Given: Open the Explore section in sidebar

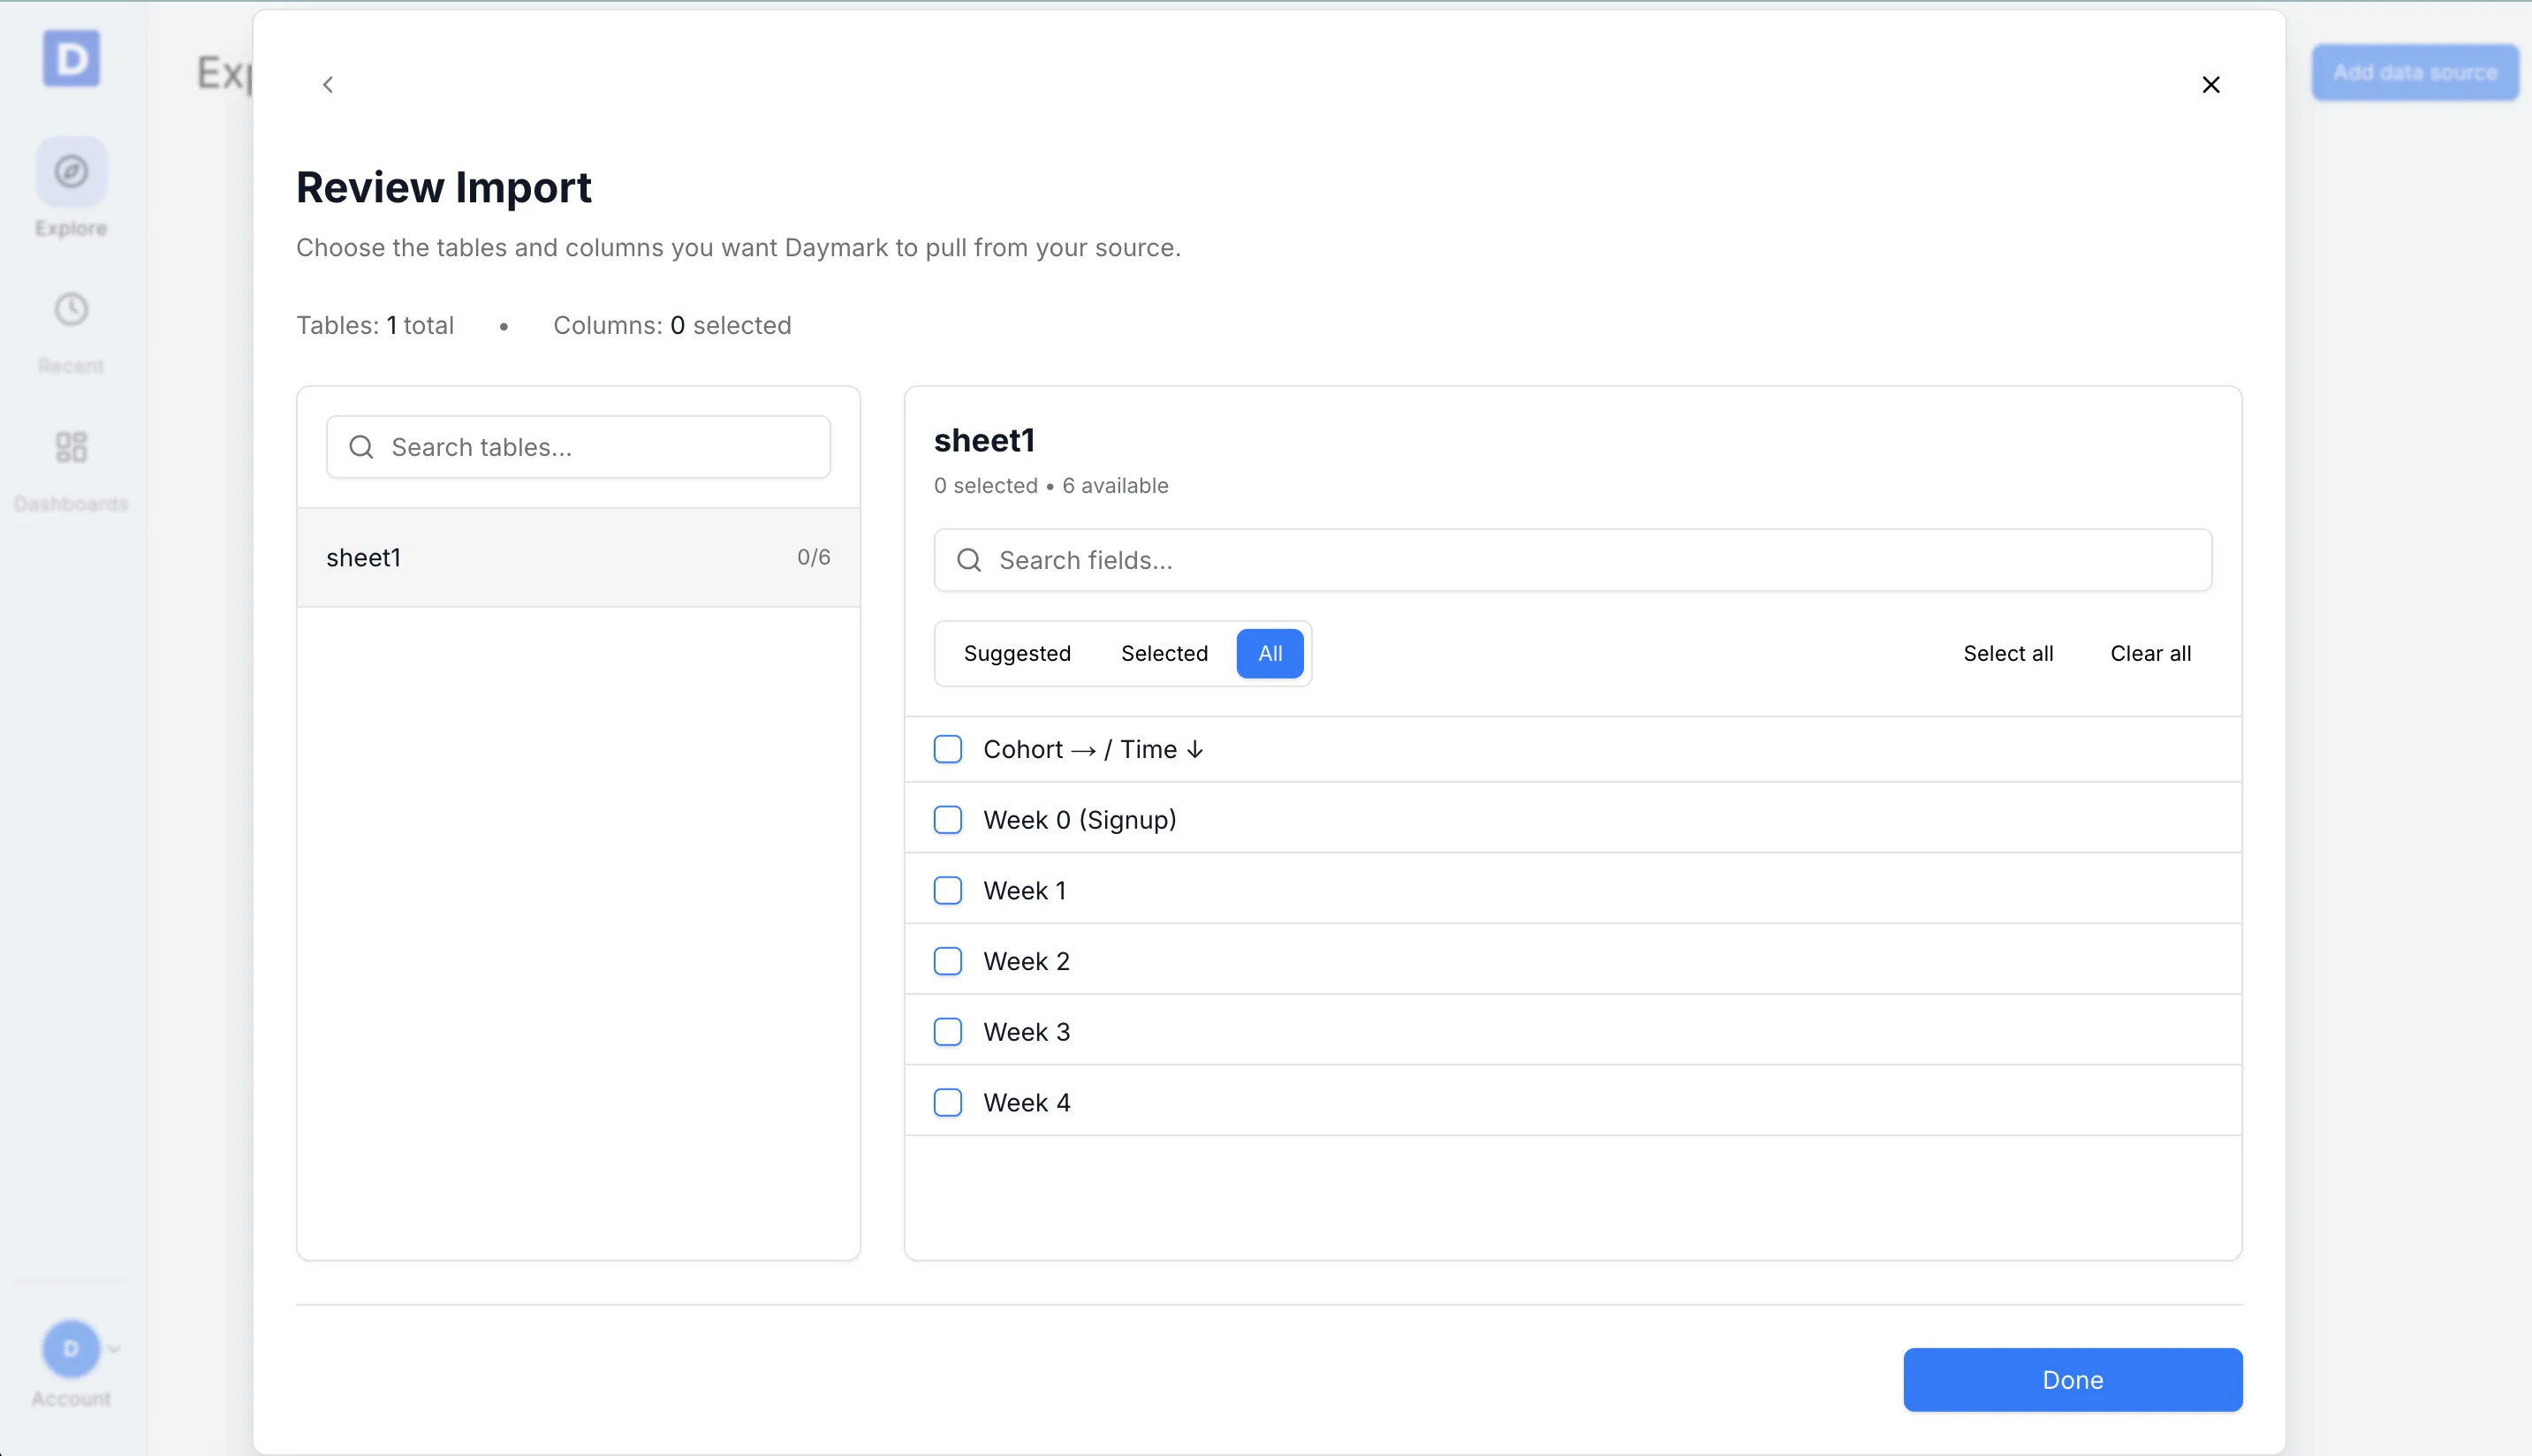Looking at the screenshot, I should (x=70, y=190).
